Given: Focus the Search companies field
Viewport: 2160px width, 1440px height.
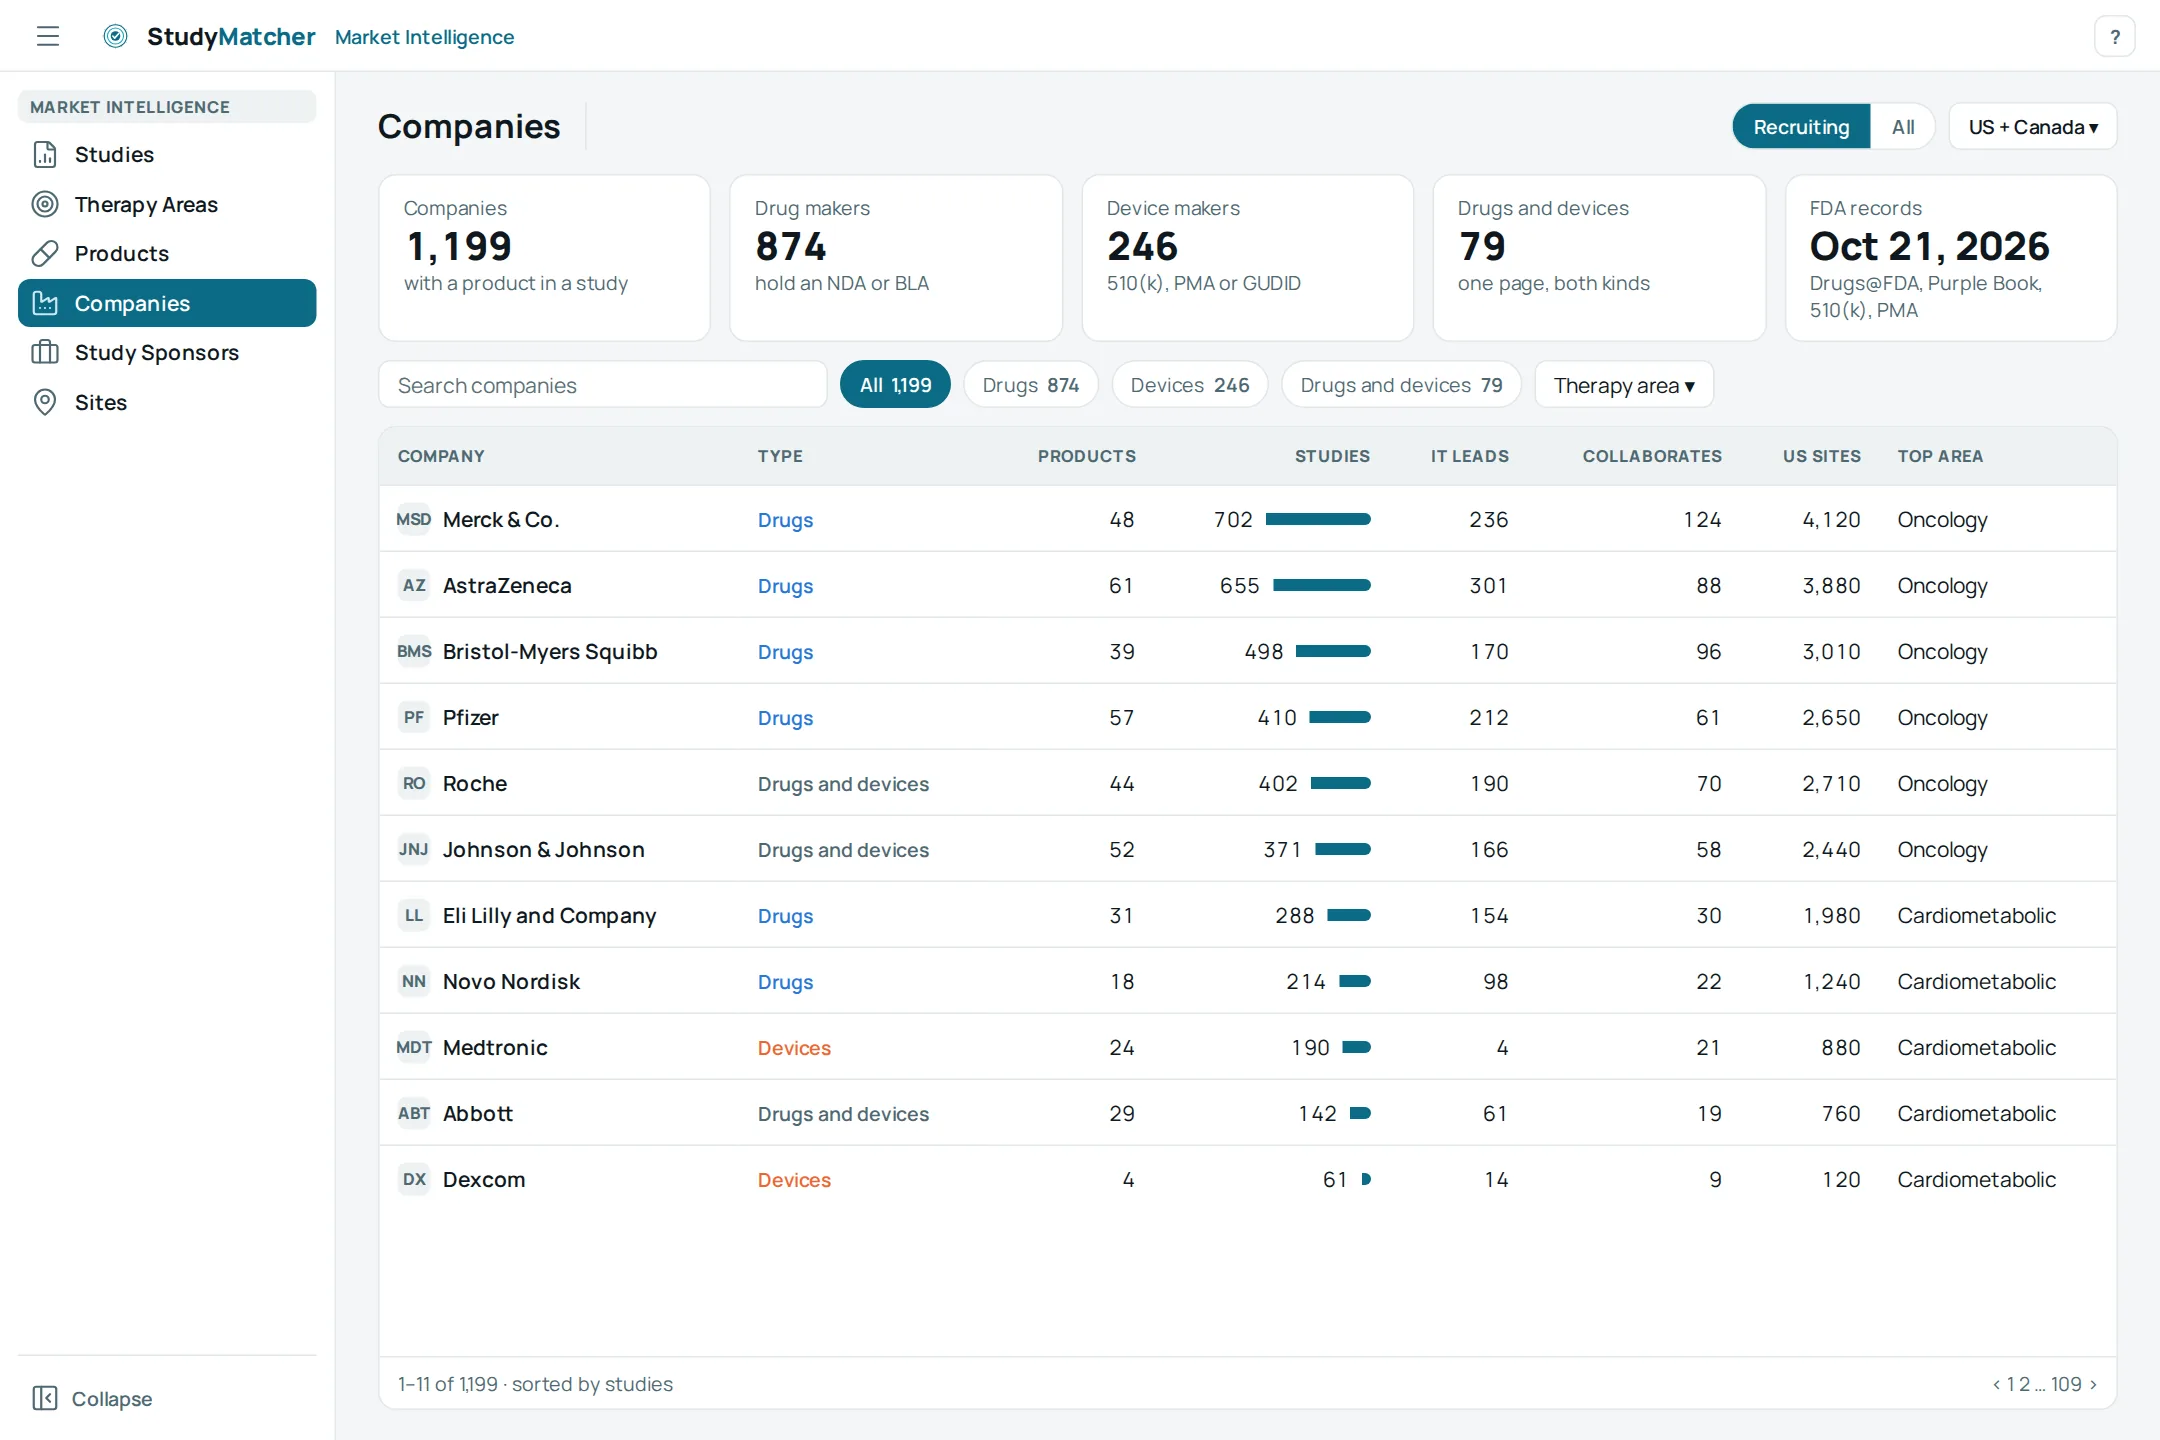Looking at the screenshot, I should [x=603, y=385].
